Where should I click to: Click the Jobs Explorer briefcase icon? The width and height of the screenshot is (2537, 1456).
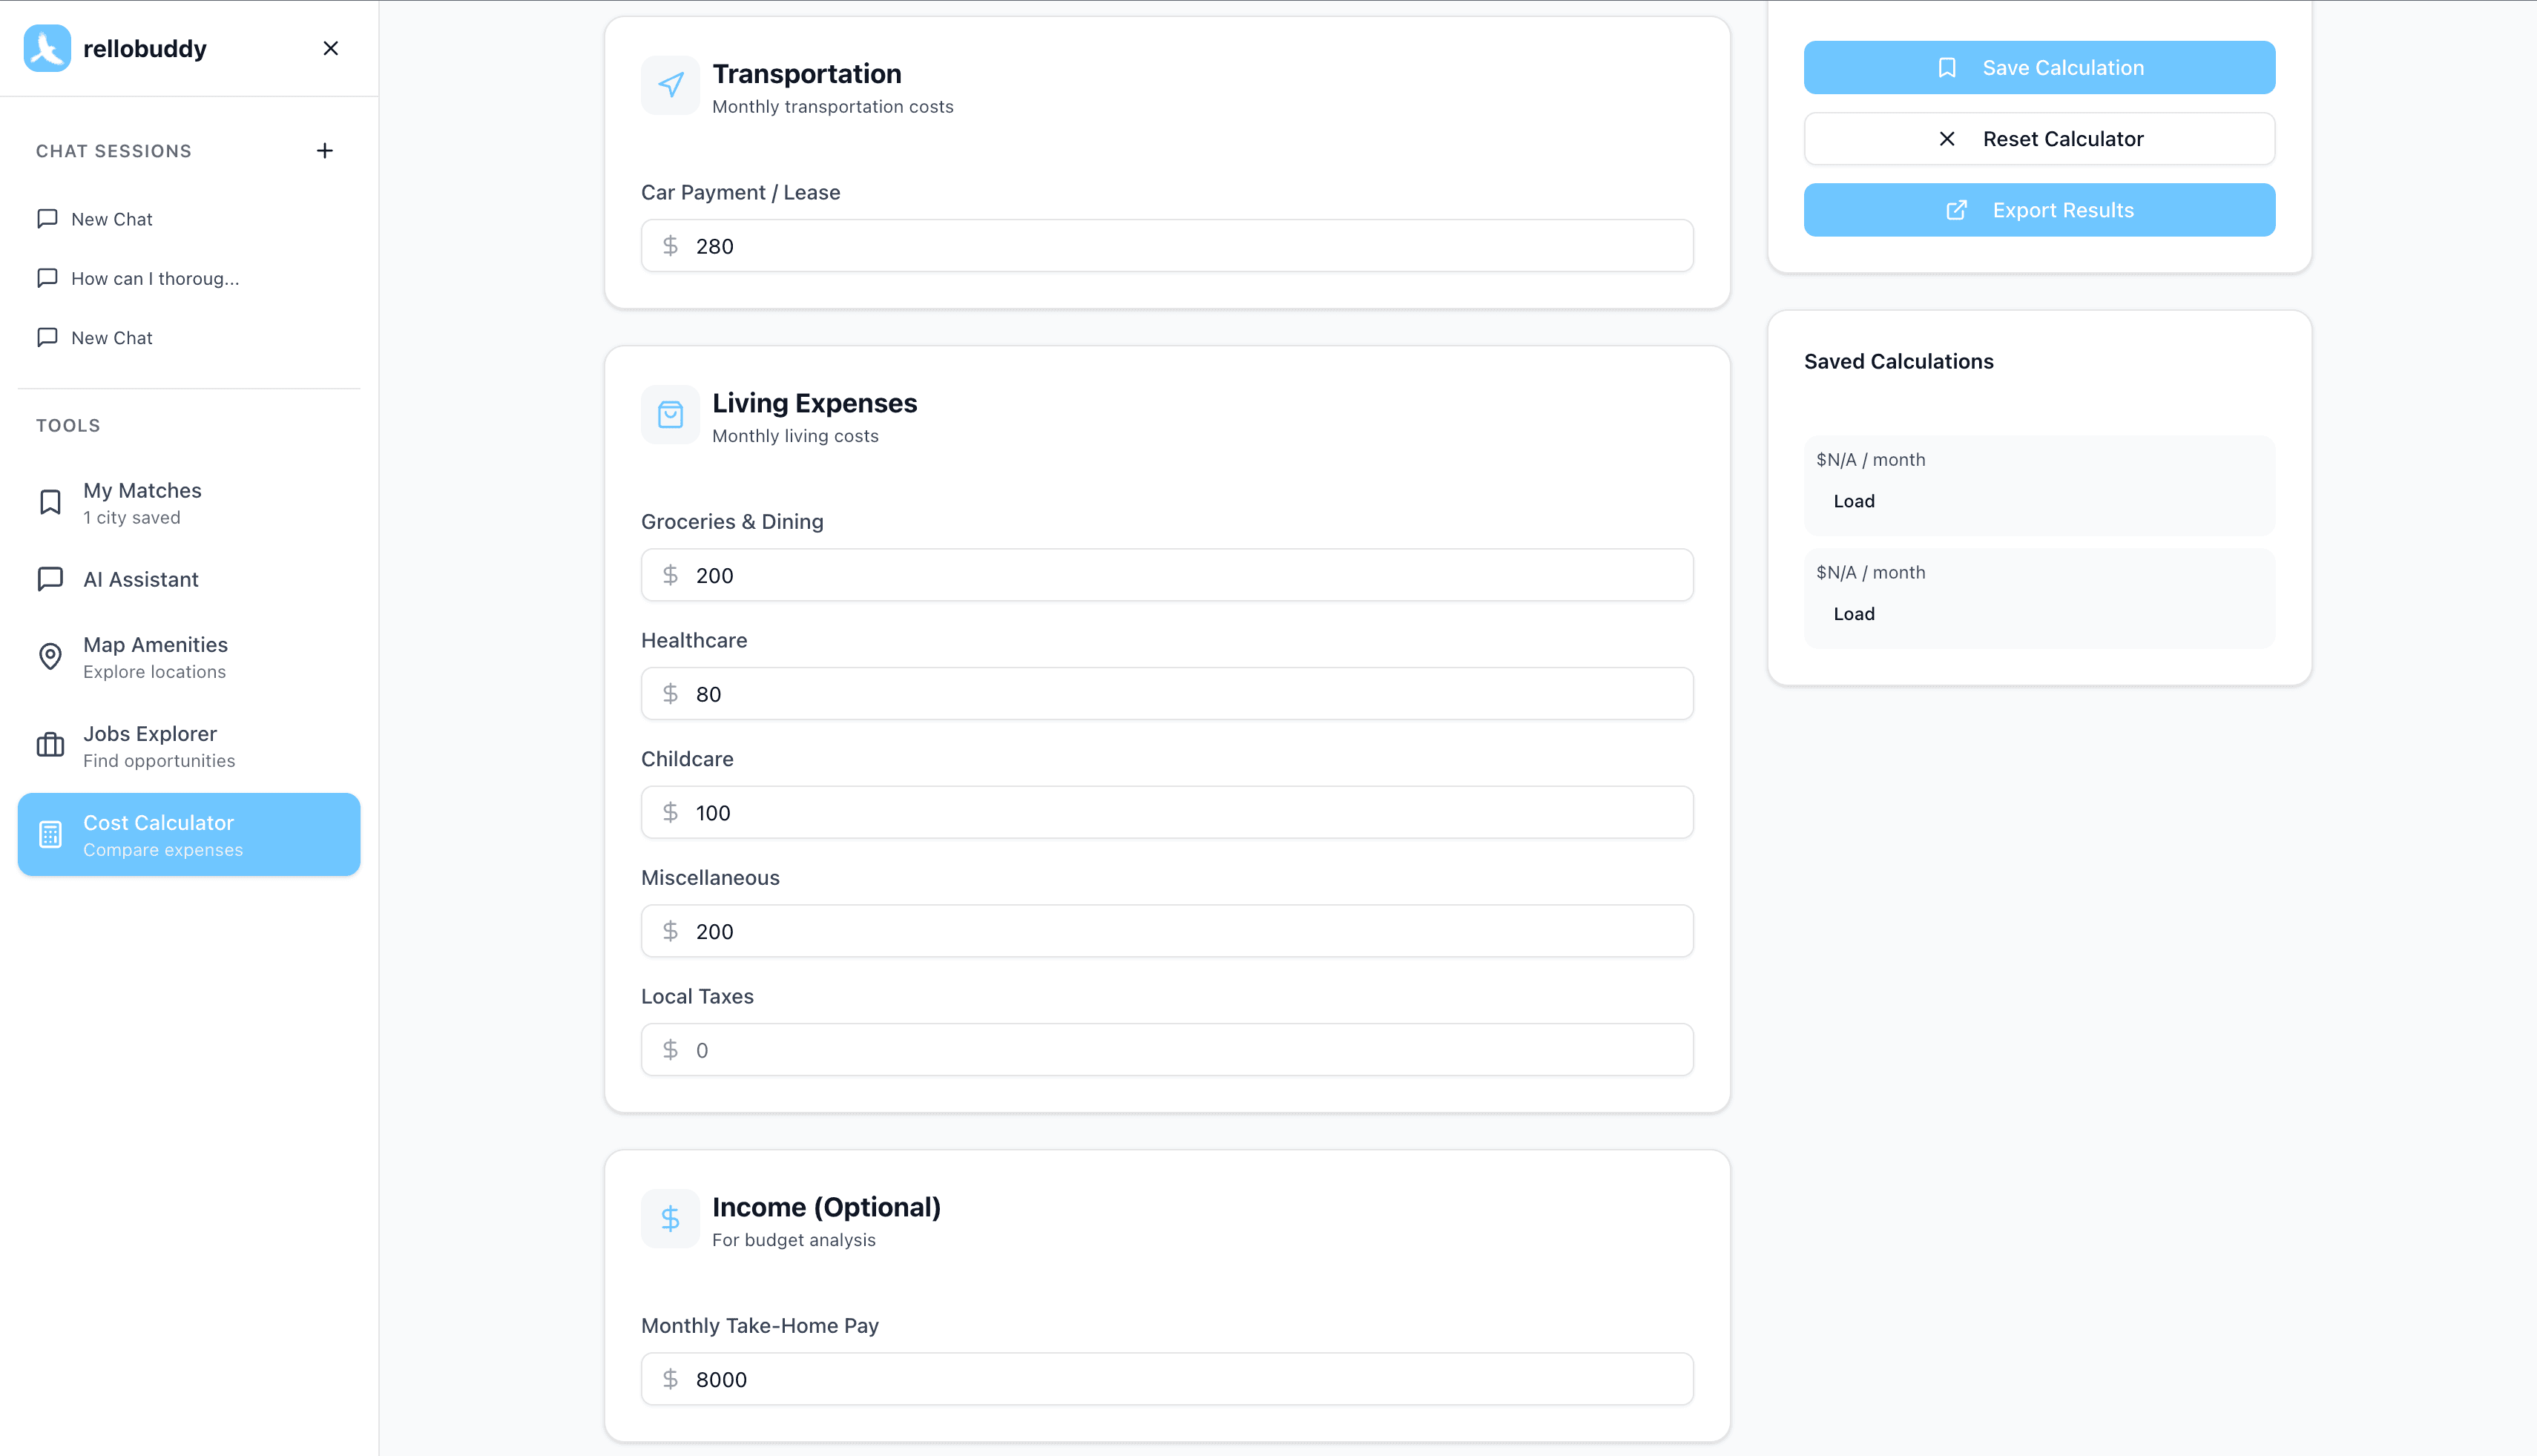[50, 745]
